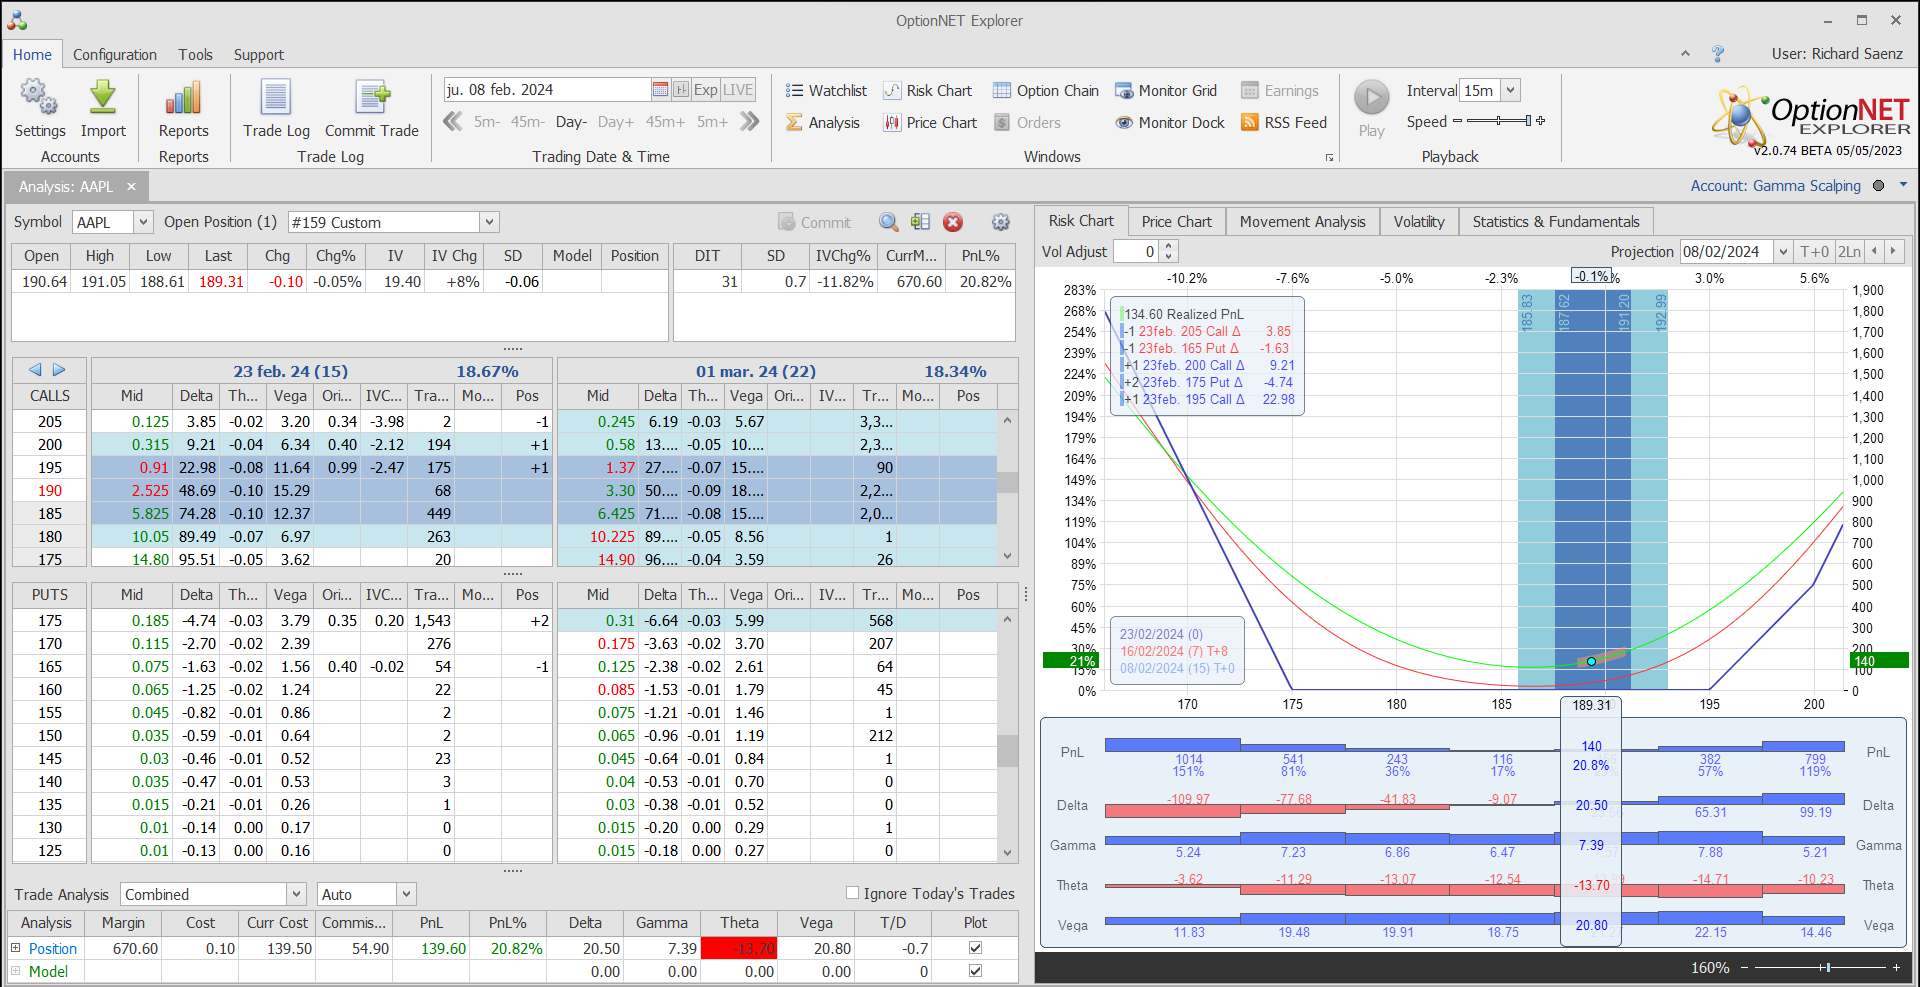Toggle the Plot checkbox for Model row

point(975,971)
